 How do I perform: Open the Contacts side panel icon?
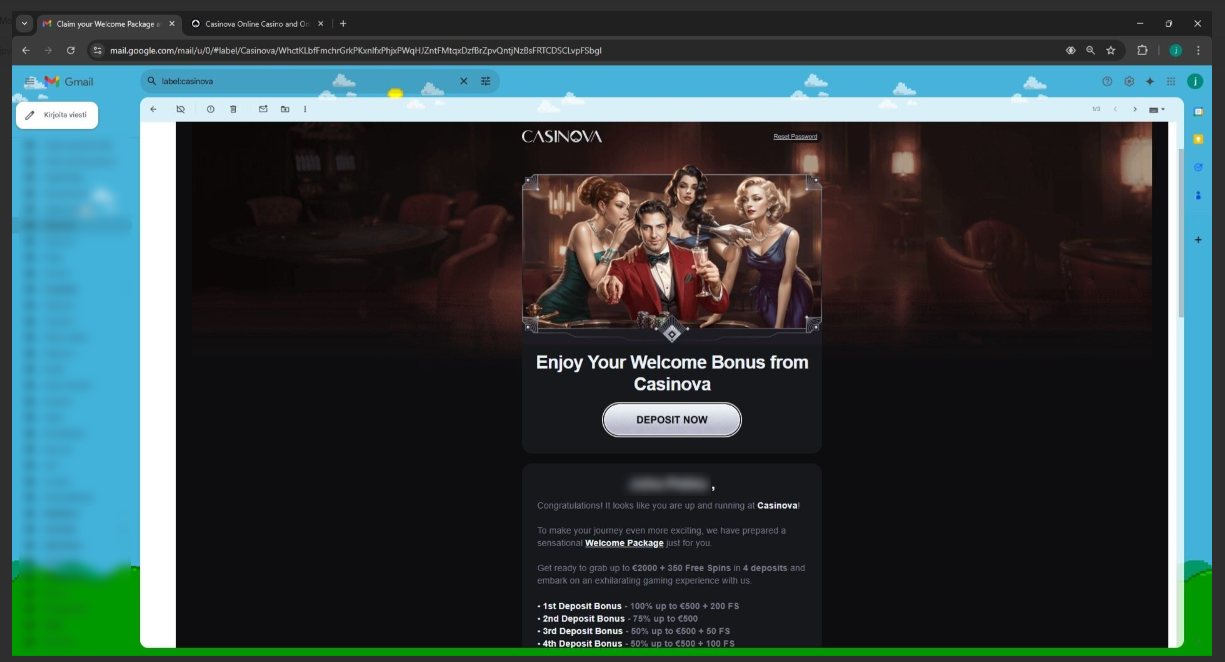pyautogui.click(x=1198, y=195)
